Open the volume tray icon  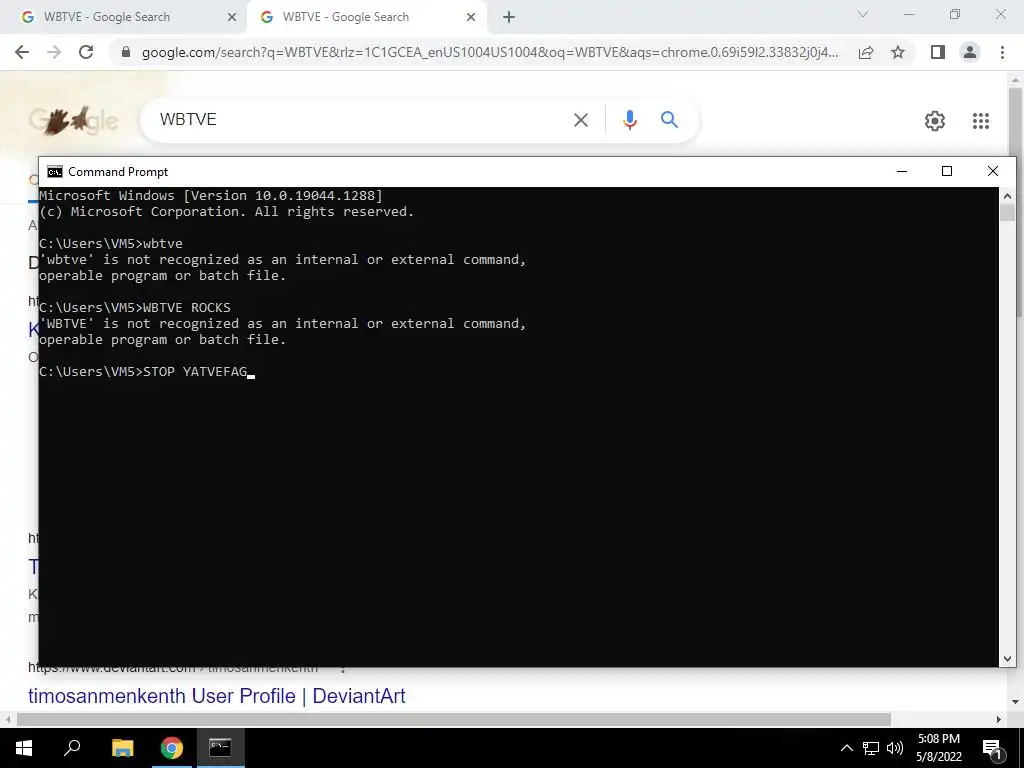click(895, 748)
